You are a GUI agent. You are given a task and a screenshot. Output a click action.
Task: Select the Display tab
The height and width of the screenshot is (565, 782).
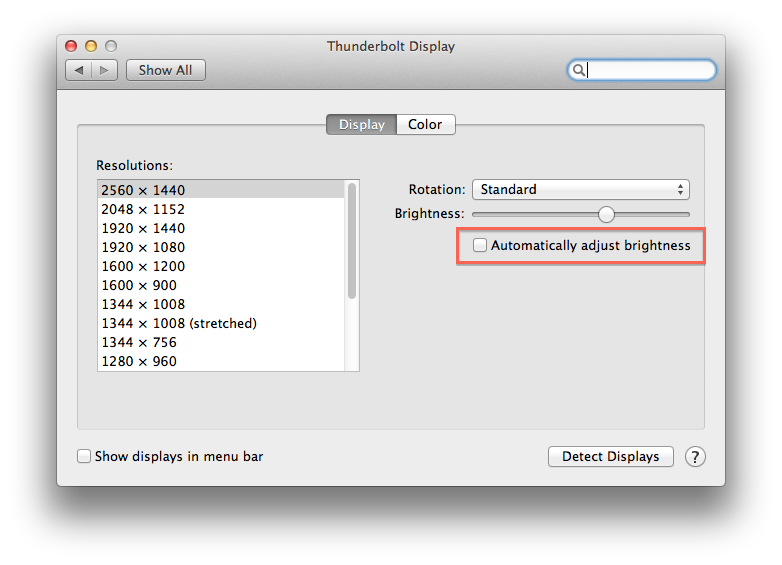pyautogui.click(x=362, y=124)
